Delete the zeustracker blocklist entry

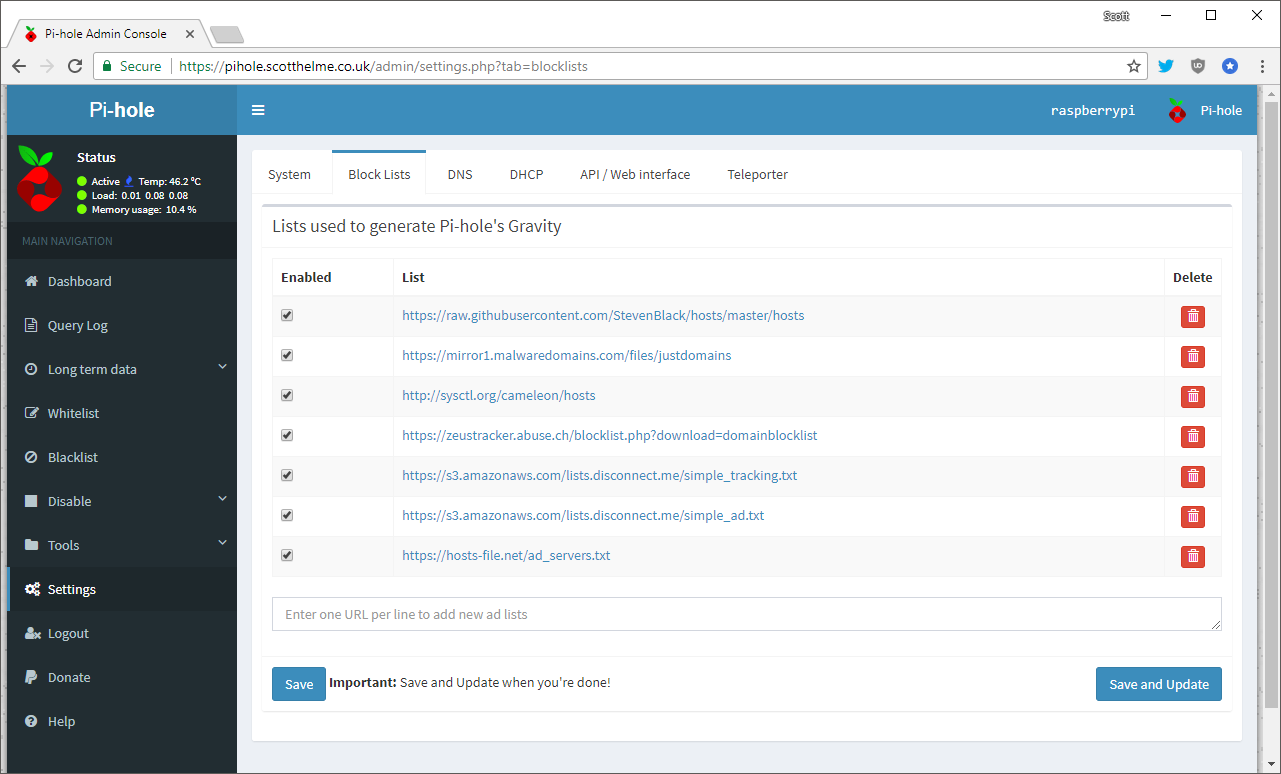point(1192,436)
